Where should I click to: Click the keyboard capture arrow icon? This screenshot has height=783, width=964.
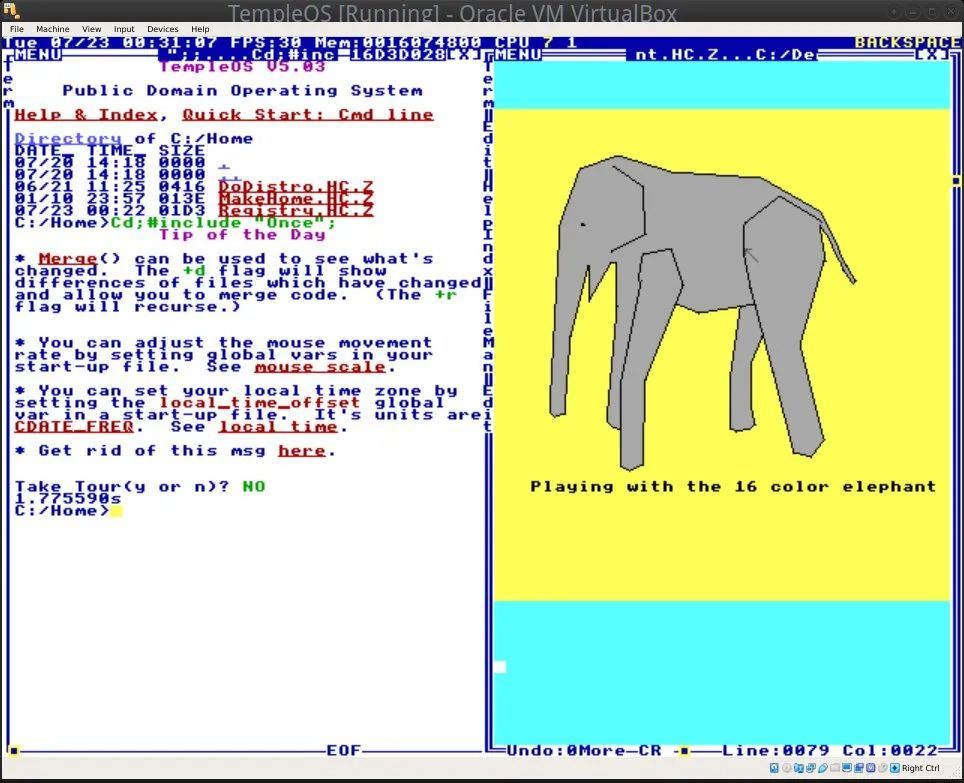pyautogui.click(x=895, y=768)
